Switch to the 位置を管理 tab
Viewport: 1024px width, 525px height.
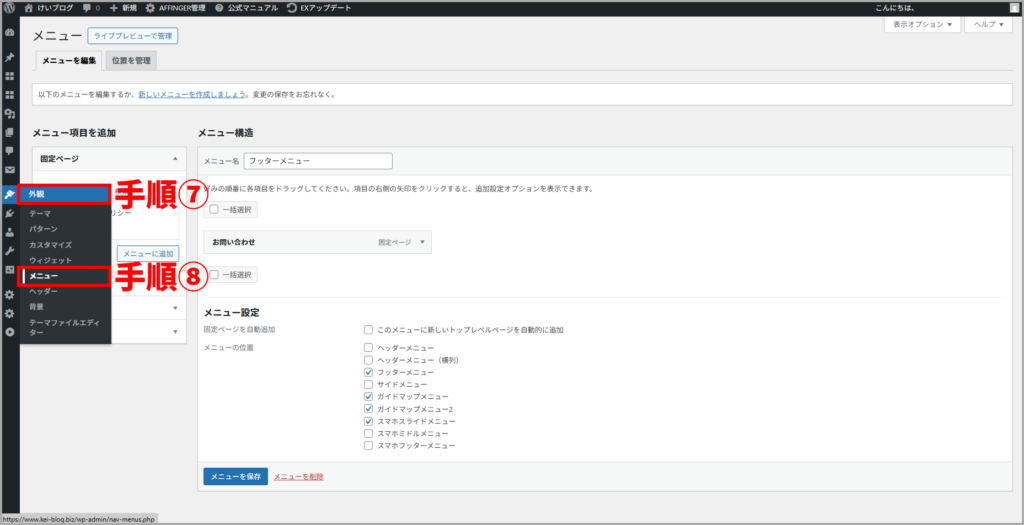click(130, 61)
